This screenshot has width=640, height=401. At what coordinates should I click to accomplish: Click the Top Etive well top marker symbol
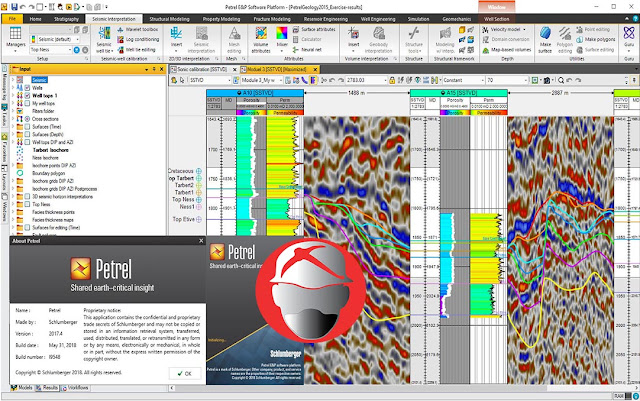199,219
